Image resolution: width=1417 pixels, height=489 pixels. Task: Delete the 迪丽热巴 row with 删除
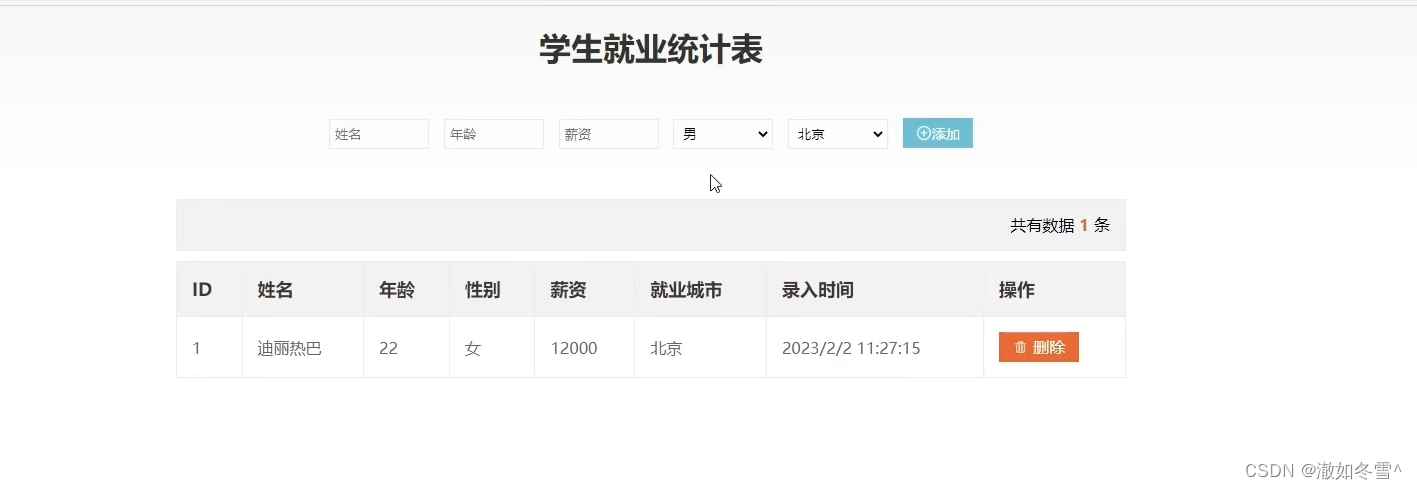[1039, 347]
